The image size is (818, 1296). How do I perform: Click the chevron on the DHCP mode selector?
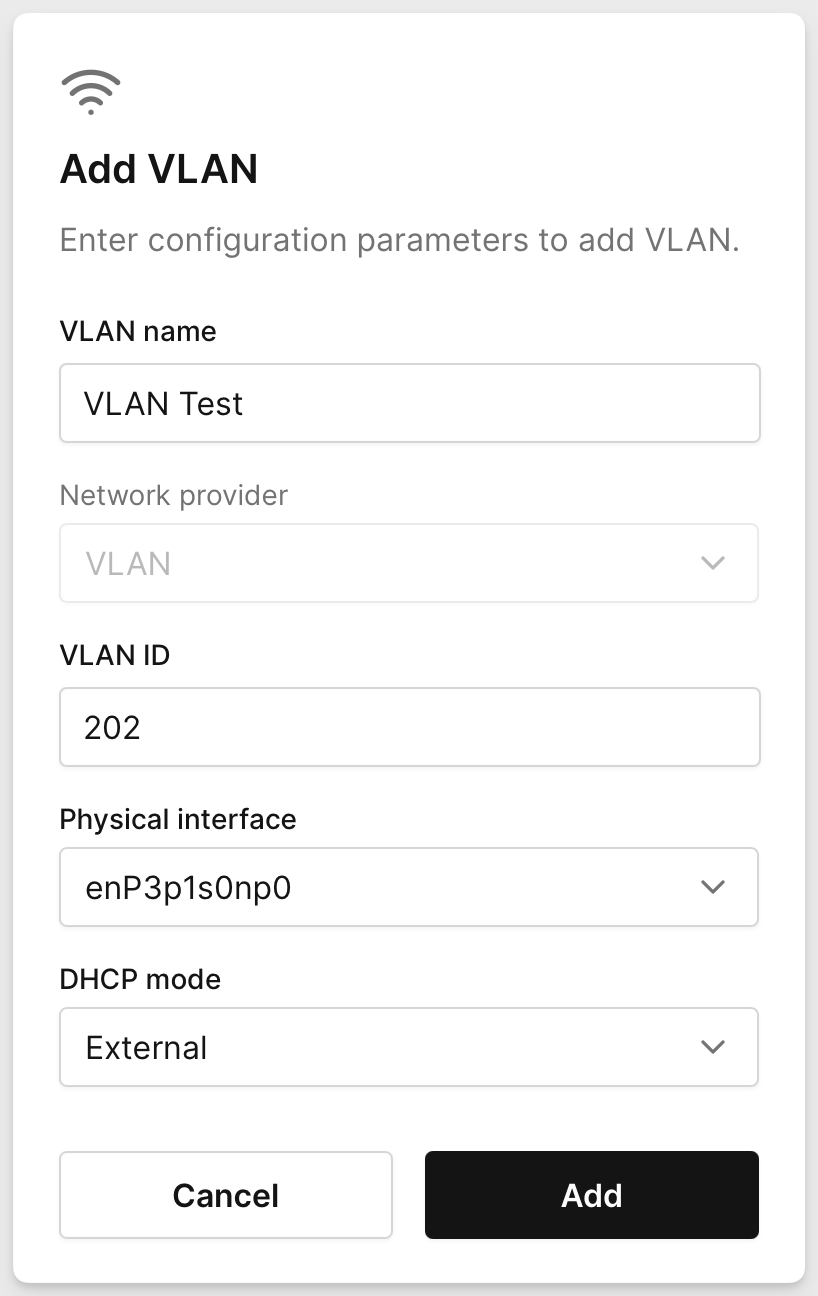click(x=712, y=1047)
